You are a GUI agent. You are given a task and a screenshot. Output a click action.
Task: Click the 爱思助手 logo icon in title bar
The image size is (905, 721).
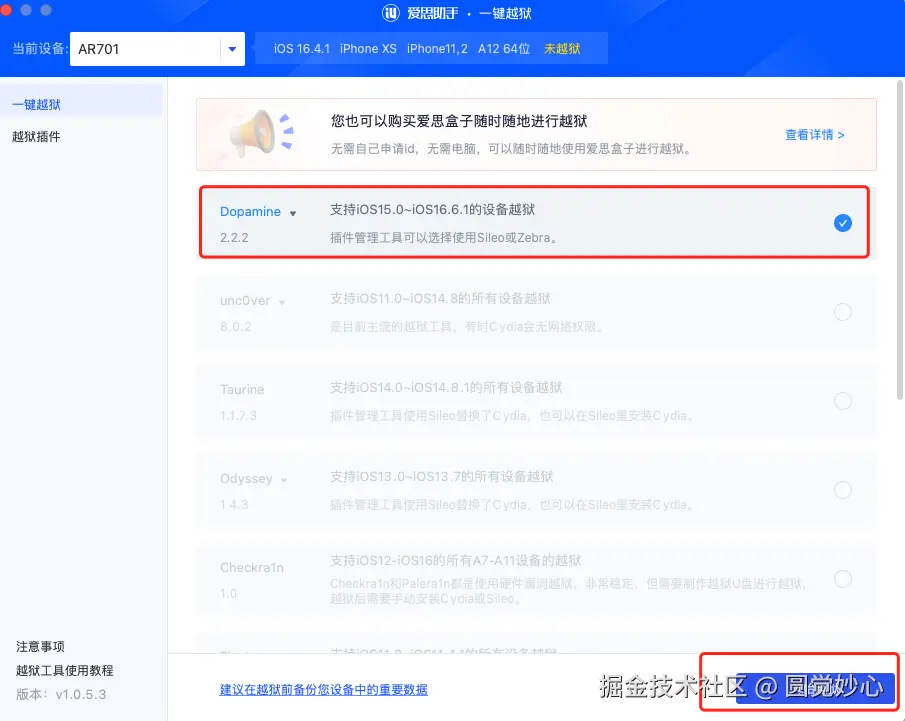coord(391,13)
